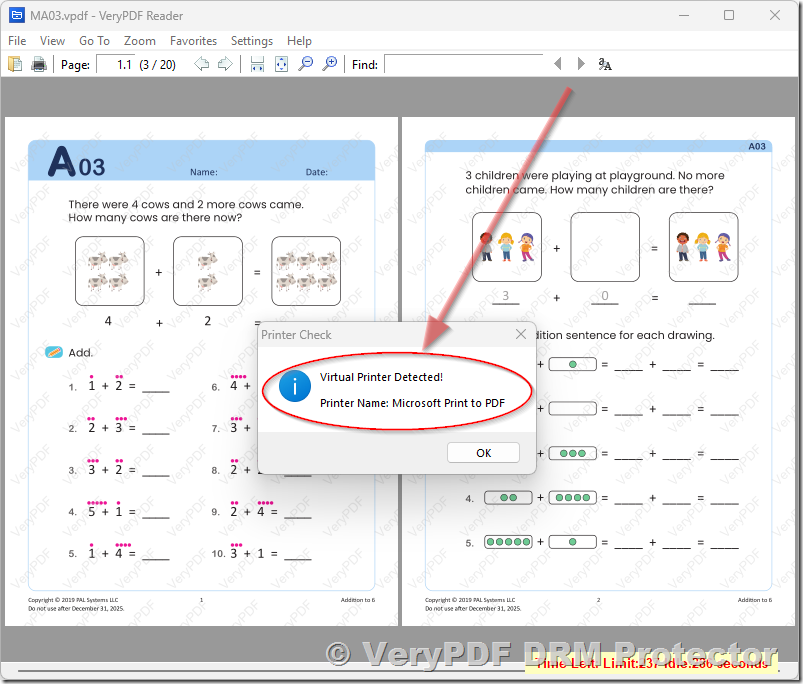Click the Find text input field
The height and width of the screenshot is (684, 803).
pos(463,65)
